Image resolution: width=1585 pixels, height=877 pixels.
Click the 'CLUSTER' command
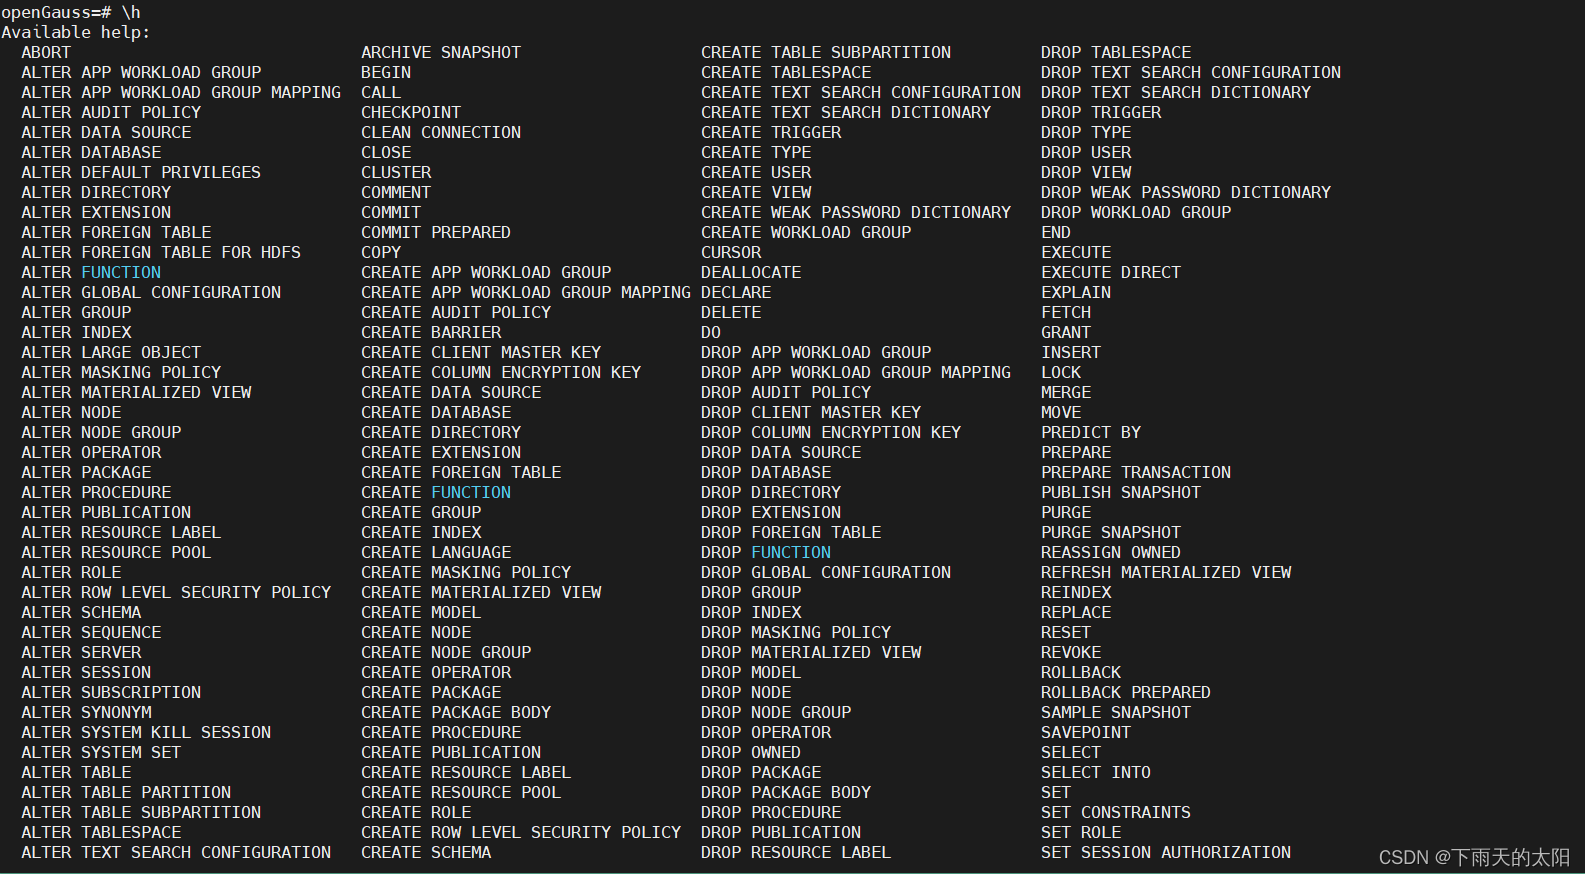tap(396, 172)
